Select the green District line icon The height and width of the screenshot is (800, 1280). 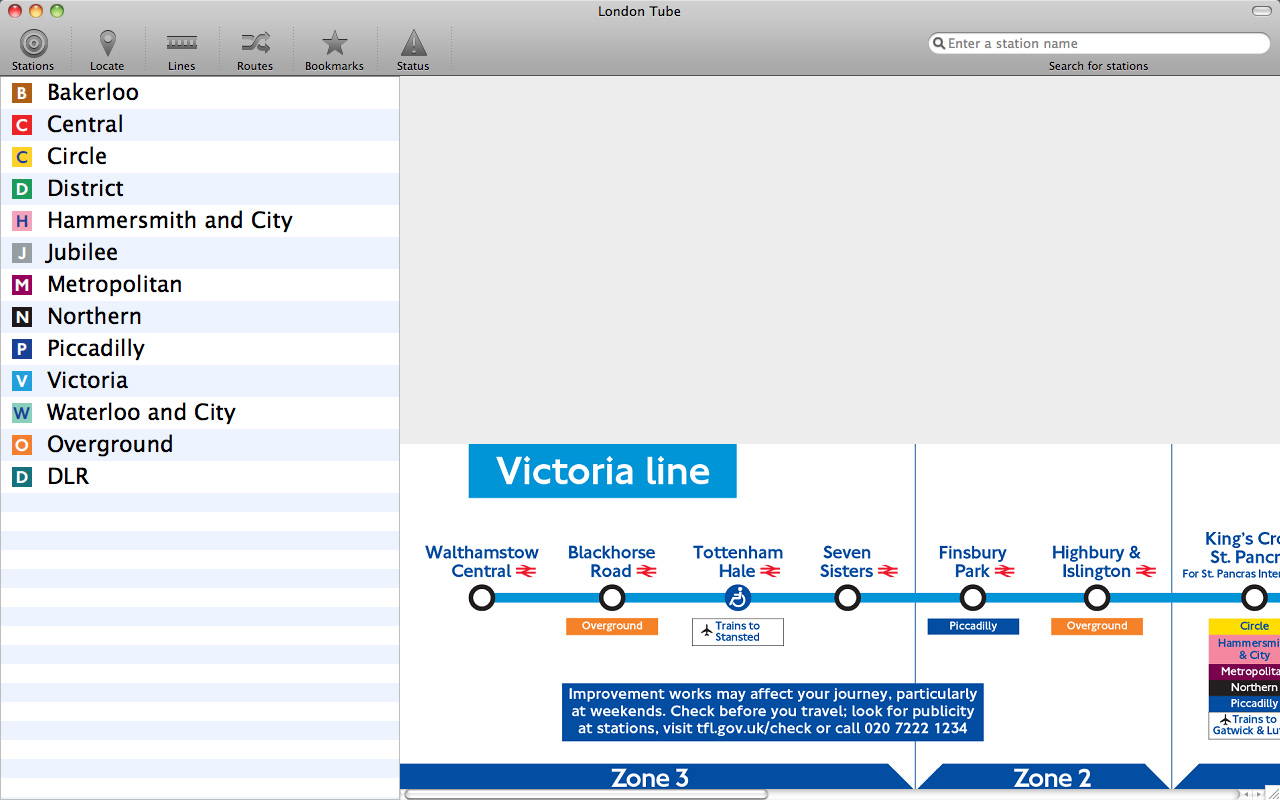(22, 189)
